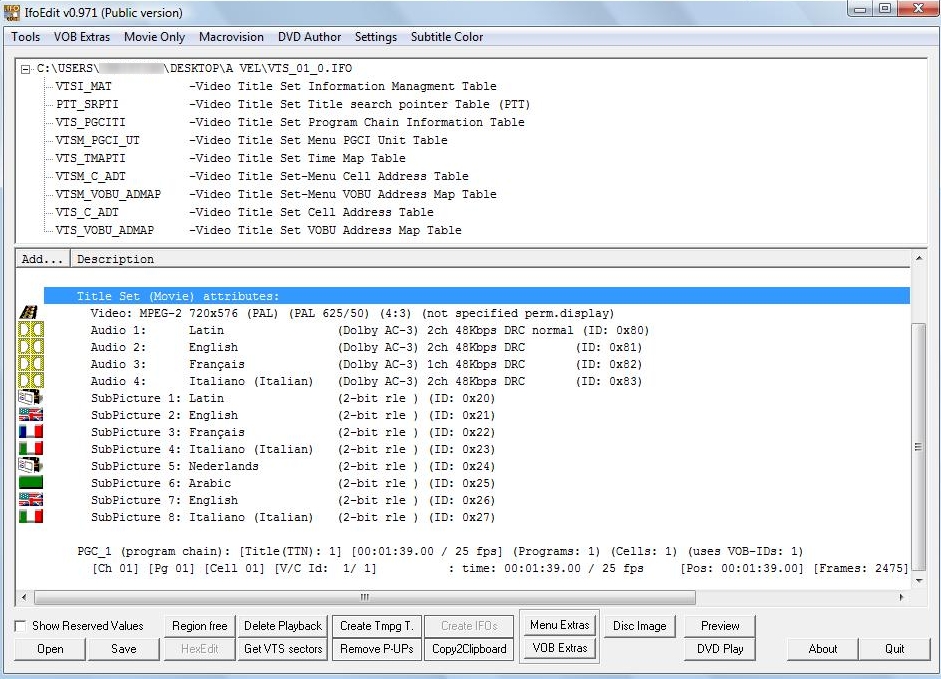Open the Macrovision menu
Image resolution: width=941 pixels, height=679 pixels.
[x=231, y=37]
